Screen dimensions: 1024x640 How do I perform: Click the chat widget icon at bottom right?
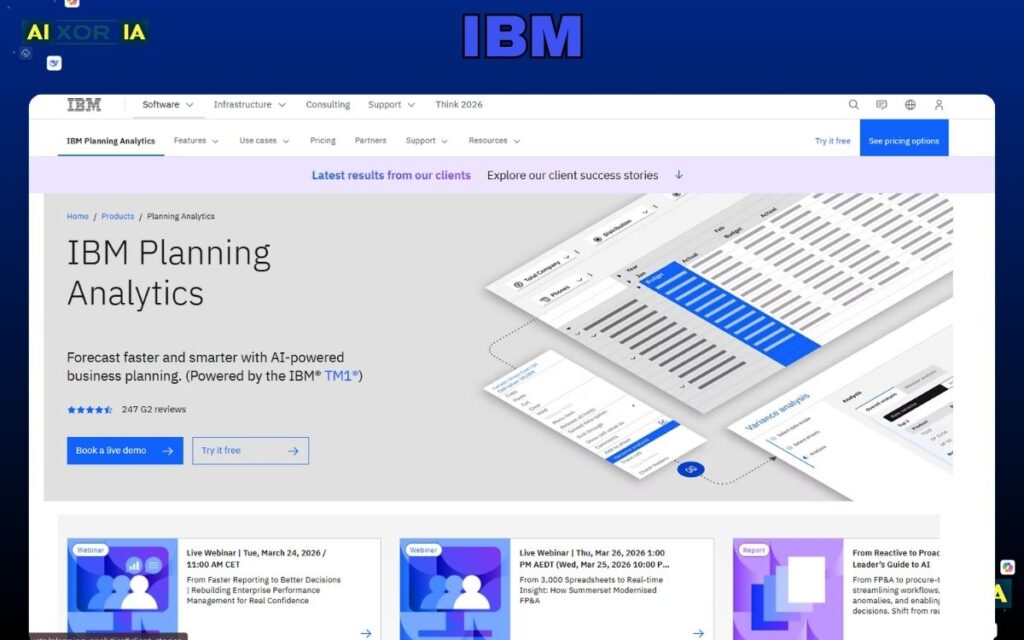(1005, 566)
